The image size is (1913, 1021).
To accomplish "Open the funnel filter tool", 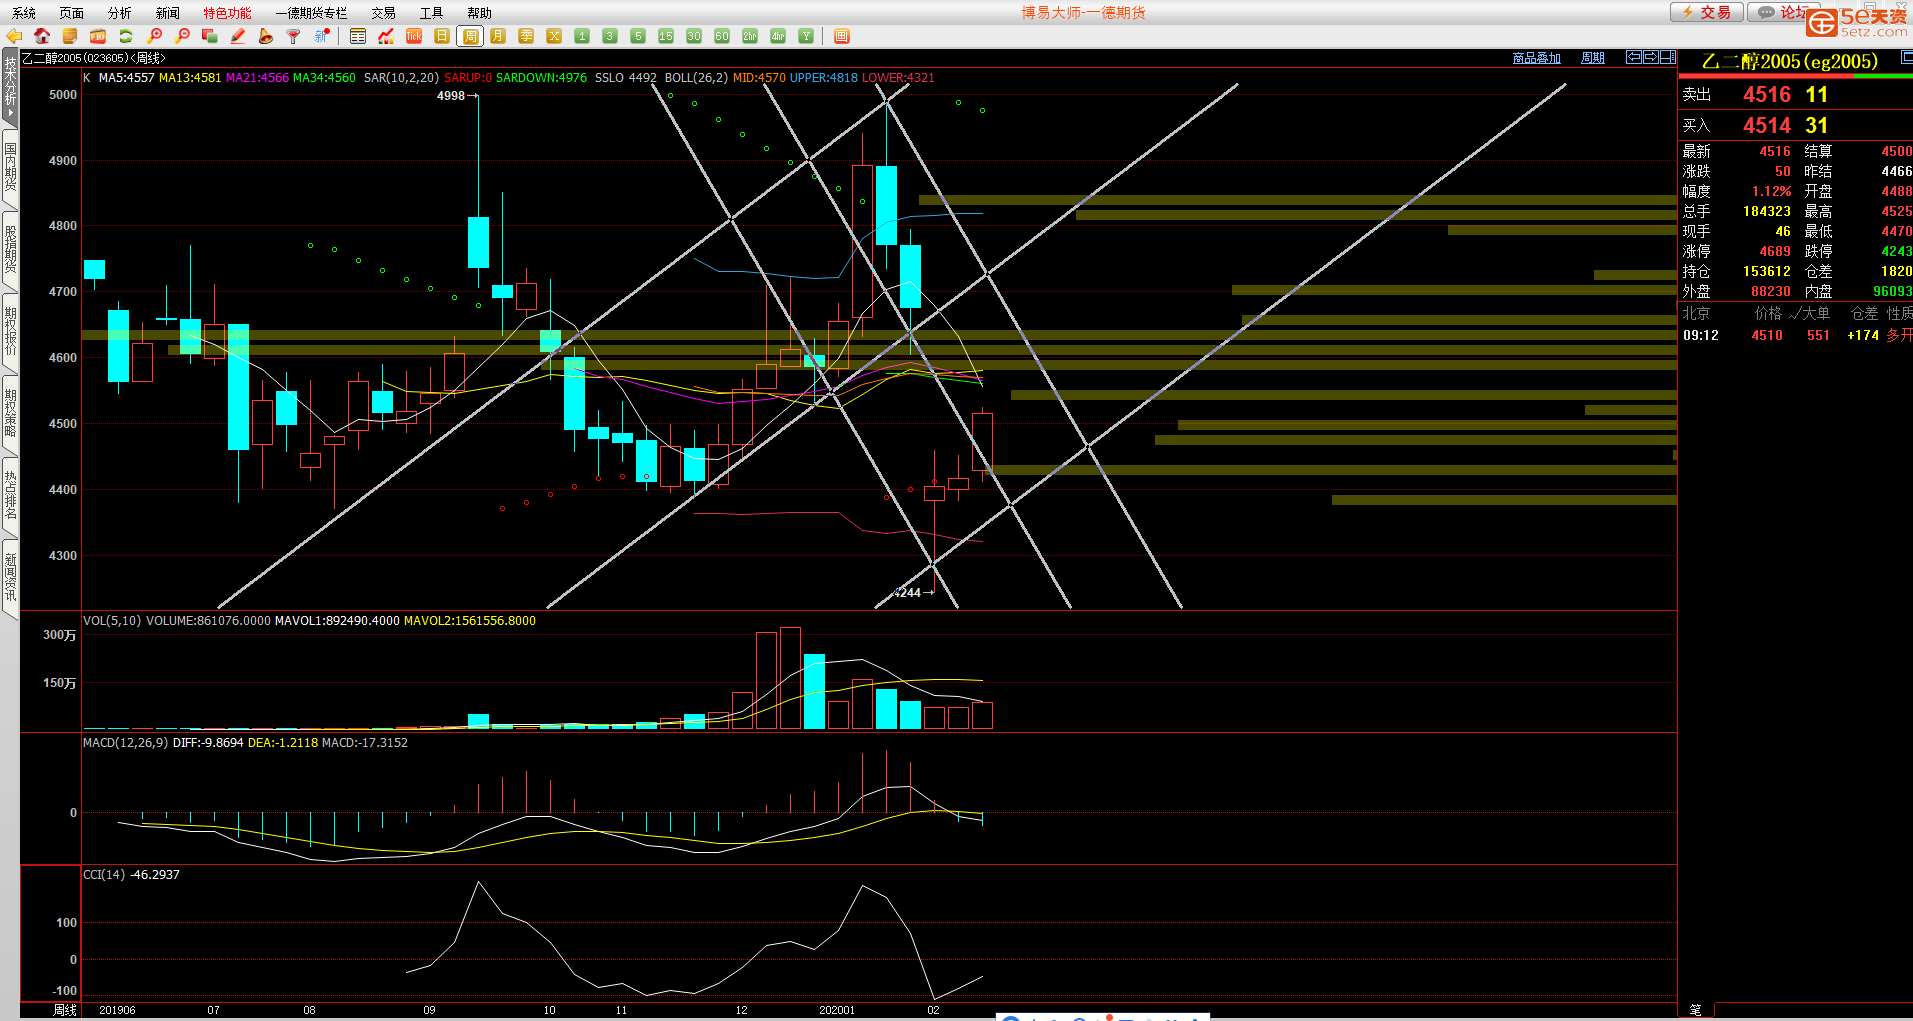I will click(x=293, y=36).
